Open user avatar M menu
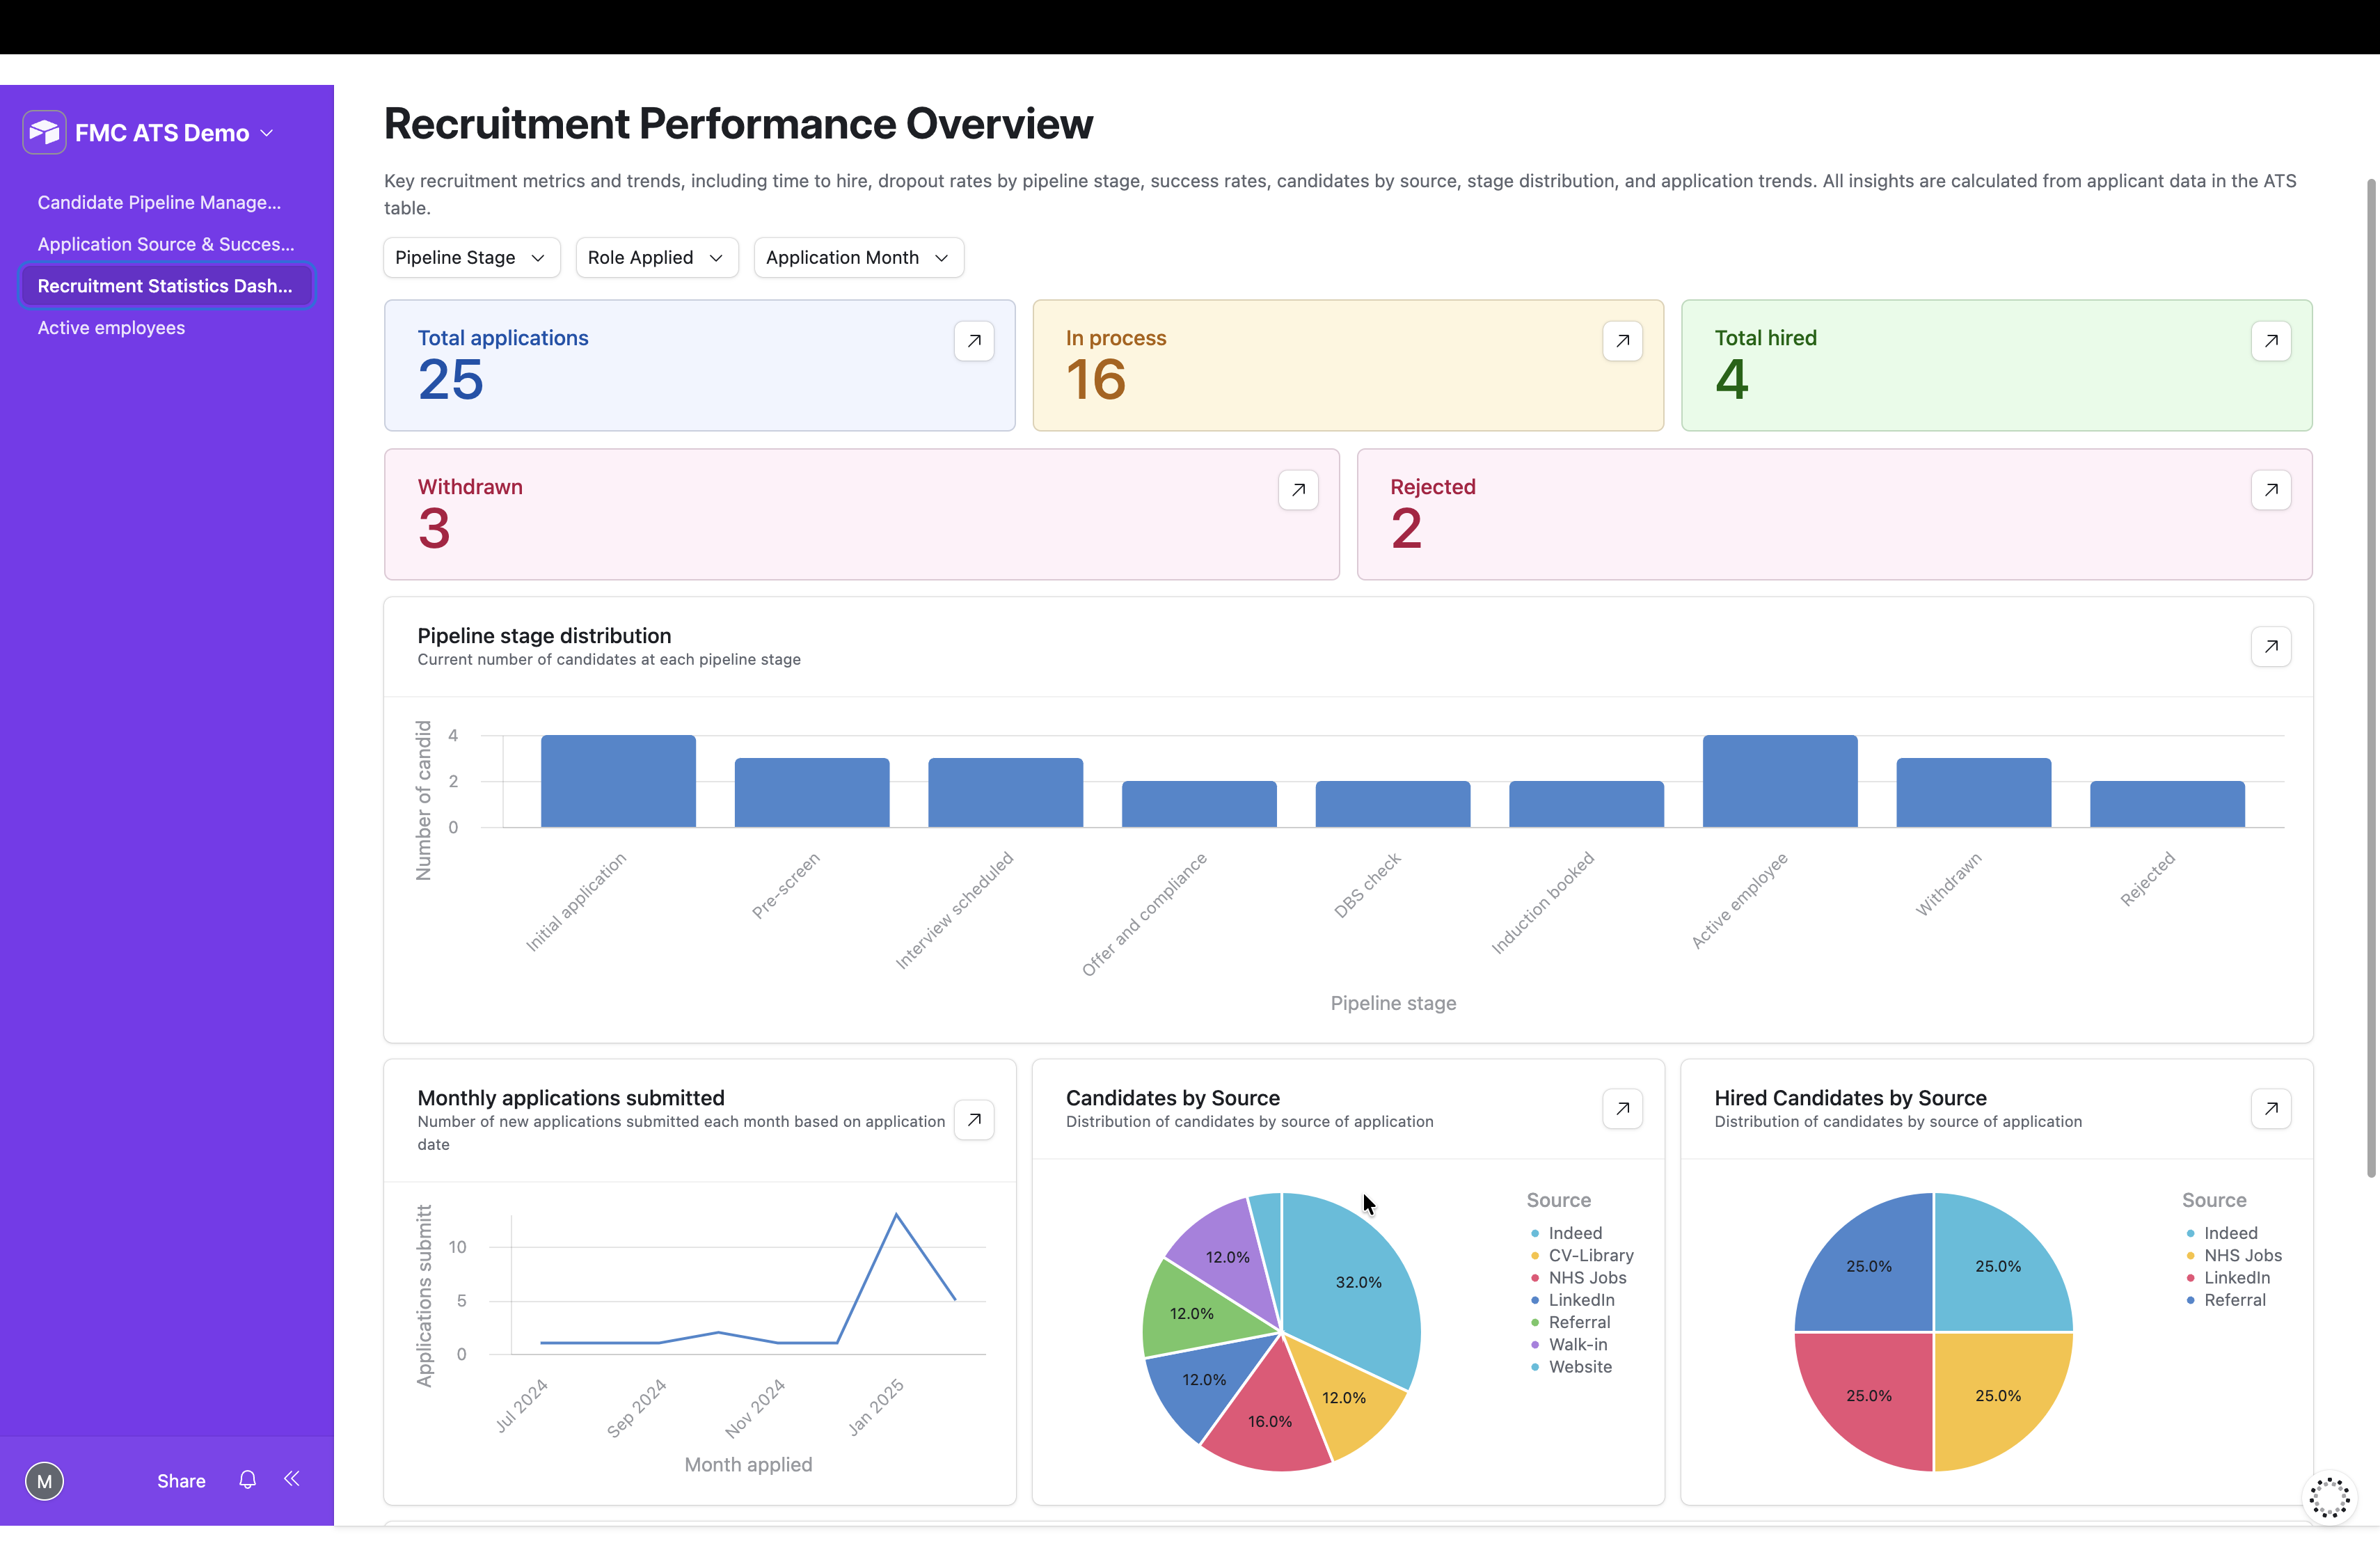 coord(44,1481)
